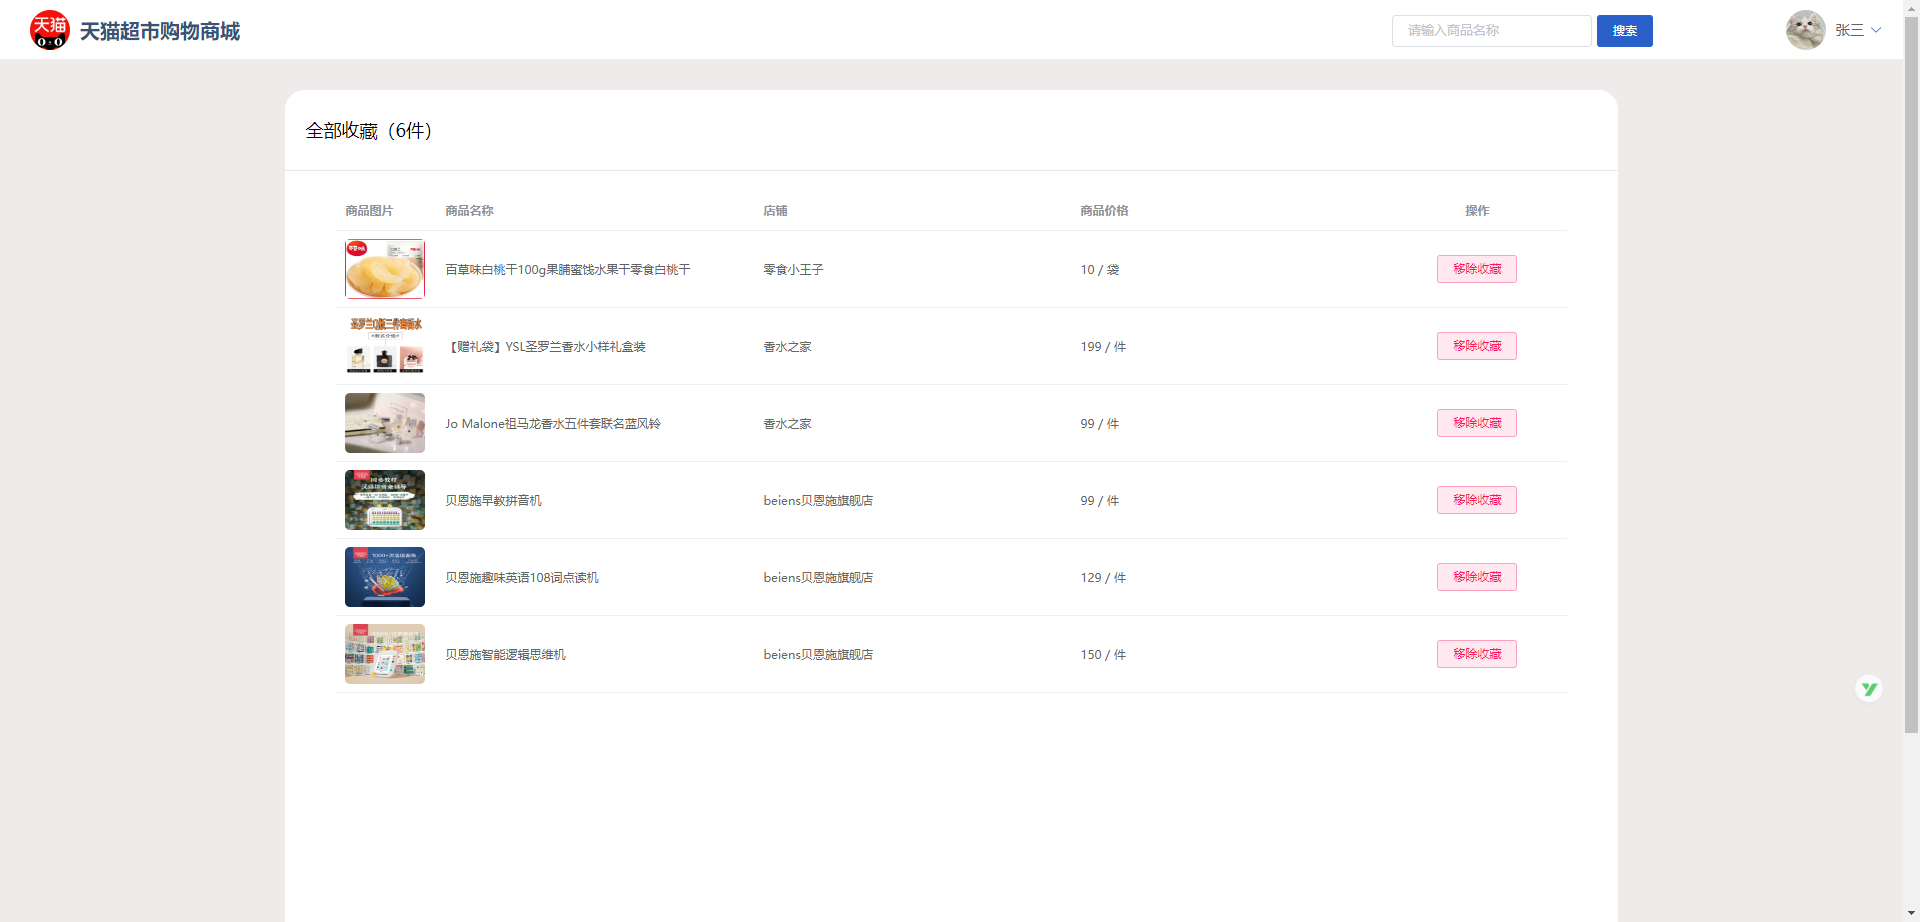1920x922 pixels.
Task: Remove 百草味白桃干 from favorites
Action: [x=1477, y=269]
